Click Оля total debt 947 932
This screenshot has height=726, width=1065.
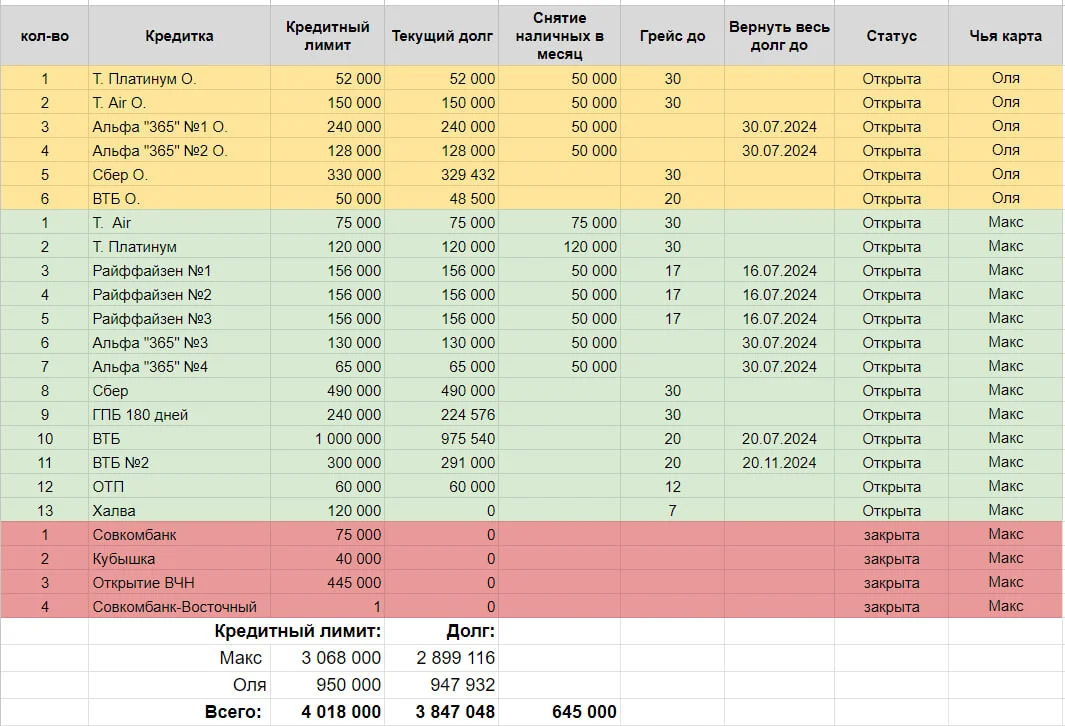point(441,685)
